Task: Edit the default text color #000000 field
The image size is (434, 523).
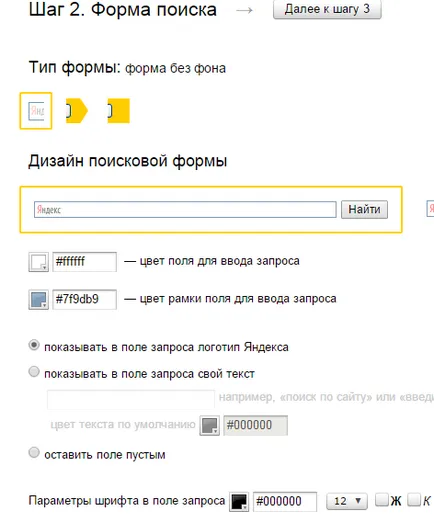Action: pyautogui.click(x=256, y=426)
